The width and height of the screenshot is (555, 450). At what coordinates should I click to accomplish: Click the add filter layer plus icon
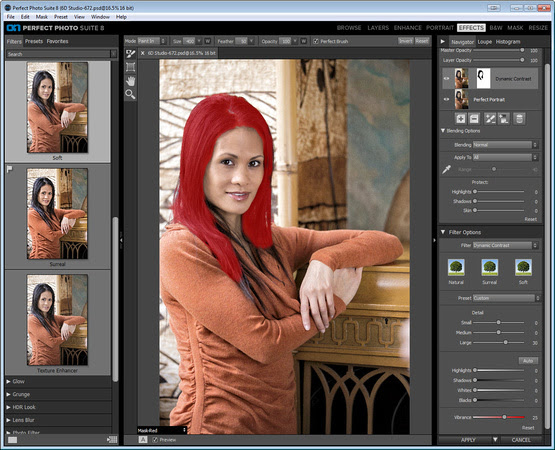pyautogui.click(x=460, y=119)
